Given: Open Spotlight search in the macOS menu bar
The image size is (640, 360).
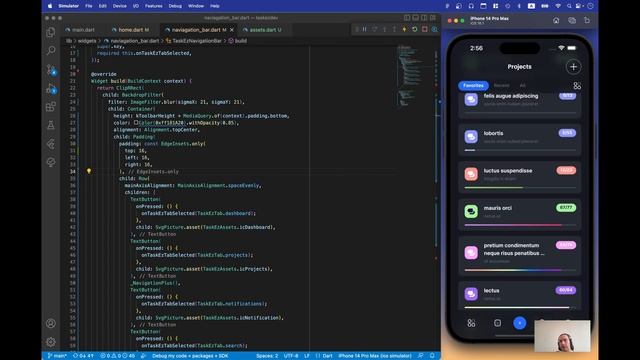Looking at the screenshot, I should pyautogui.click(x=569, y=6).
